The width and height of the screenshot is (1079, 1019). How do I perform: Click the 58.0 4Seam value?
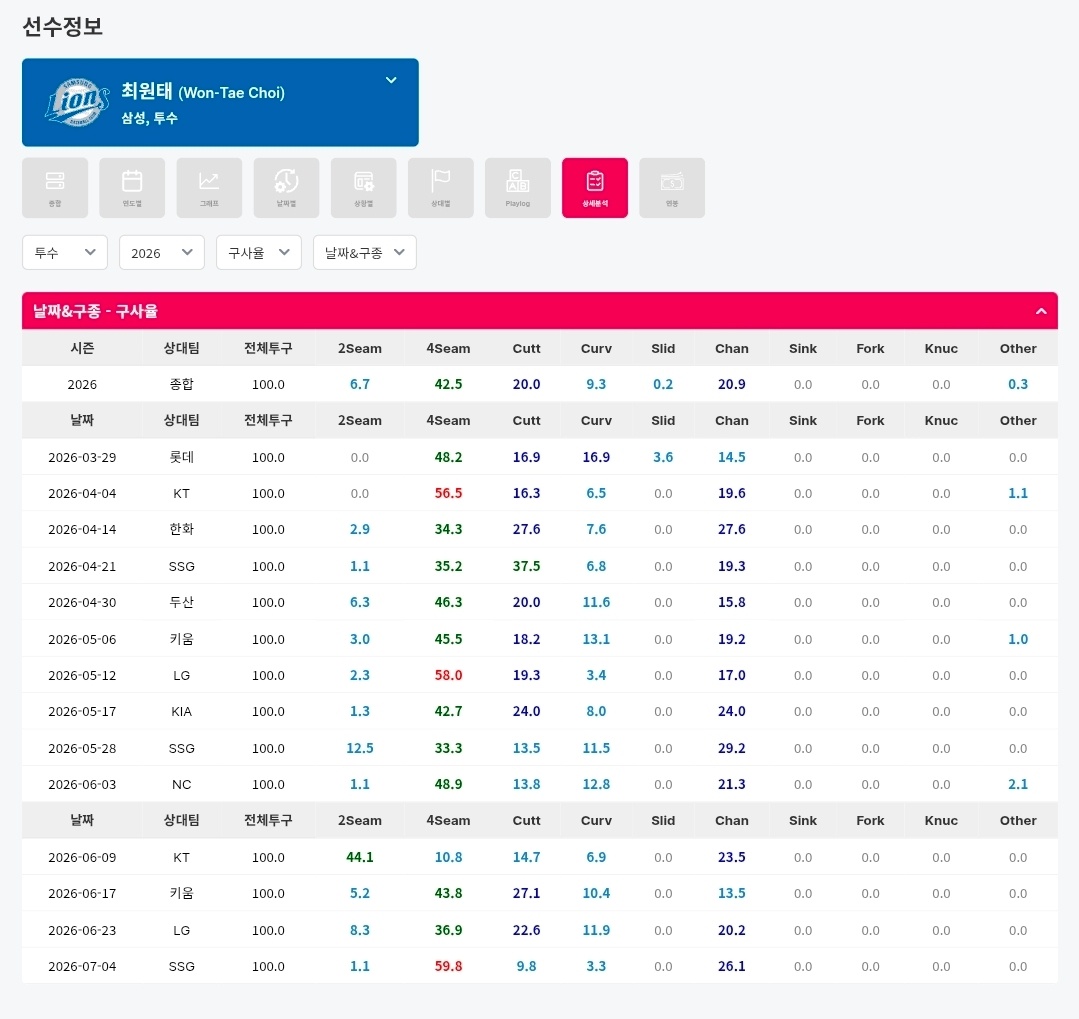pyautogui.click(x=448, y=675)
